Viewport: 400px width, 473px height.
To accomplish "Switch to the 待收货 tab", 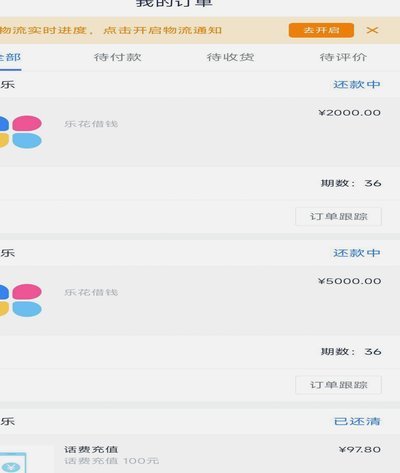I will pyautogui.click(x=230, y=57).
